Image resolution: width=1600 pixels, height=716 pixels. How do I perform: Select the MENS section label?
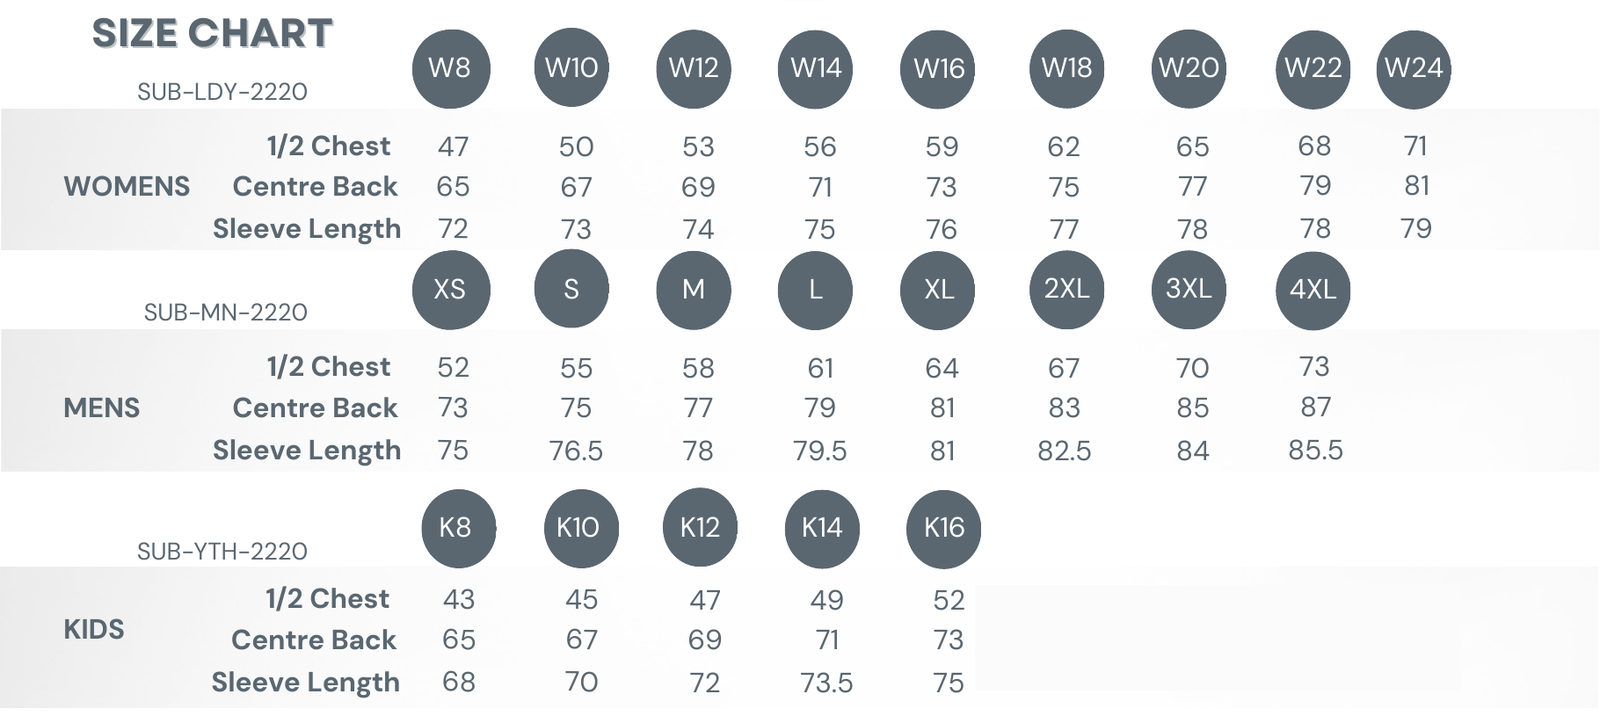102,408
